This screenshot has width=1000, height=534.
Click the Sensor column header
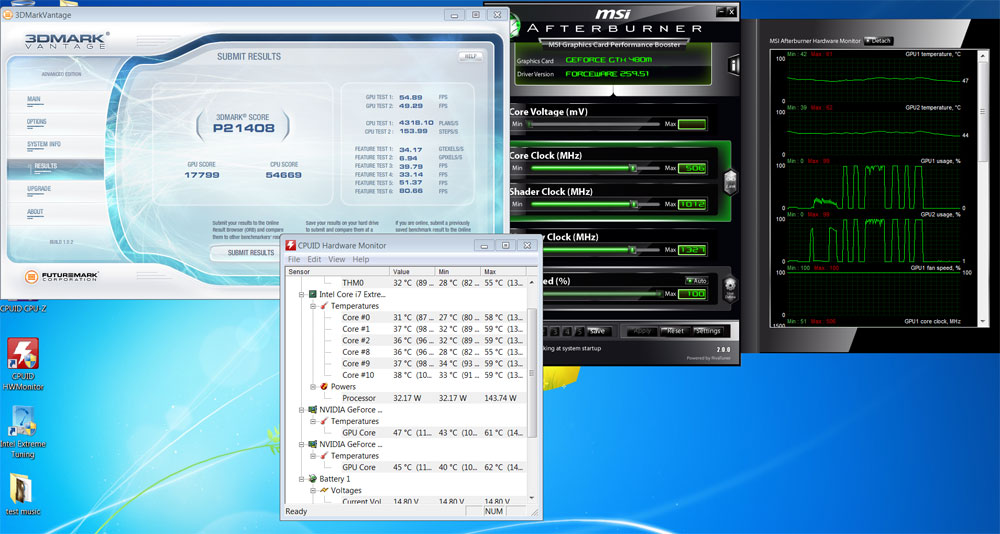point(338,271)
